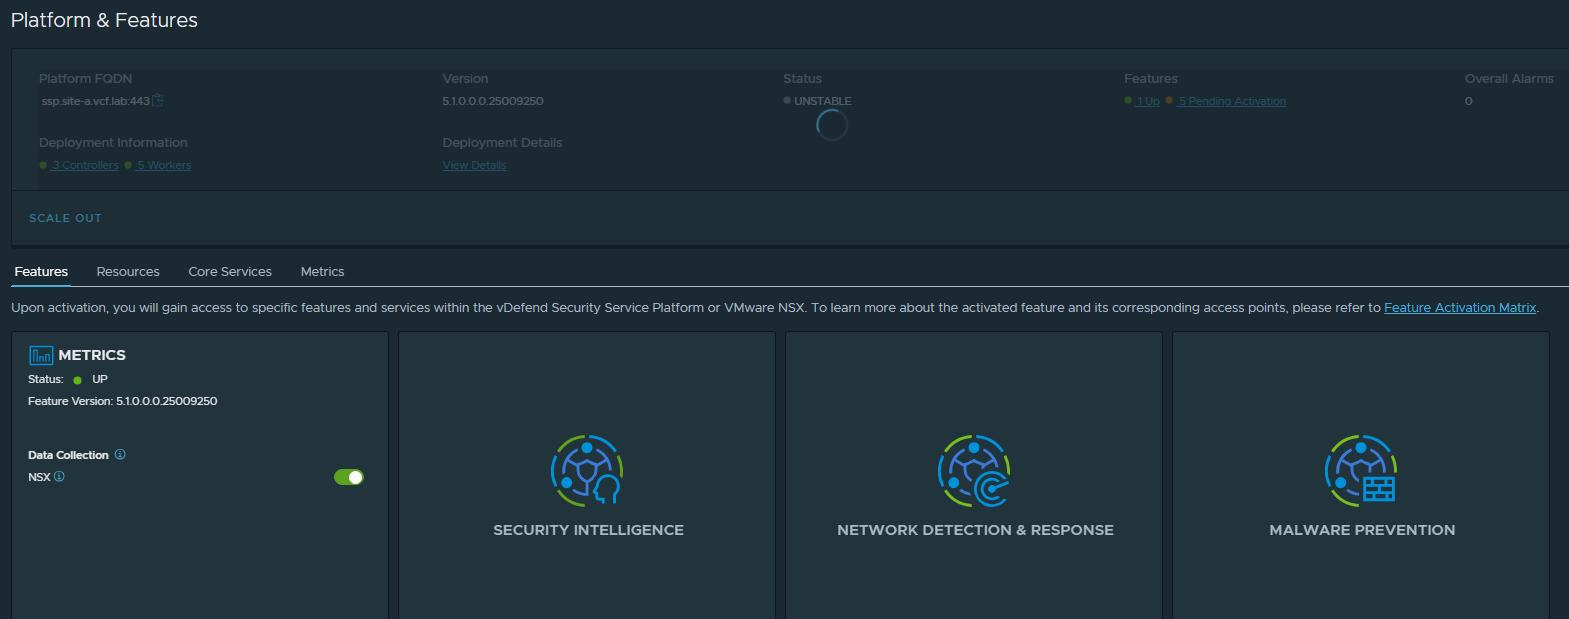
Task: Open View Details under Deployment Details
Action: click(474, 166)
